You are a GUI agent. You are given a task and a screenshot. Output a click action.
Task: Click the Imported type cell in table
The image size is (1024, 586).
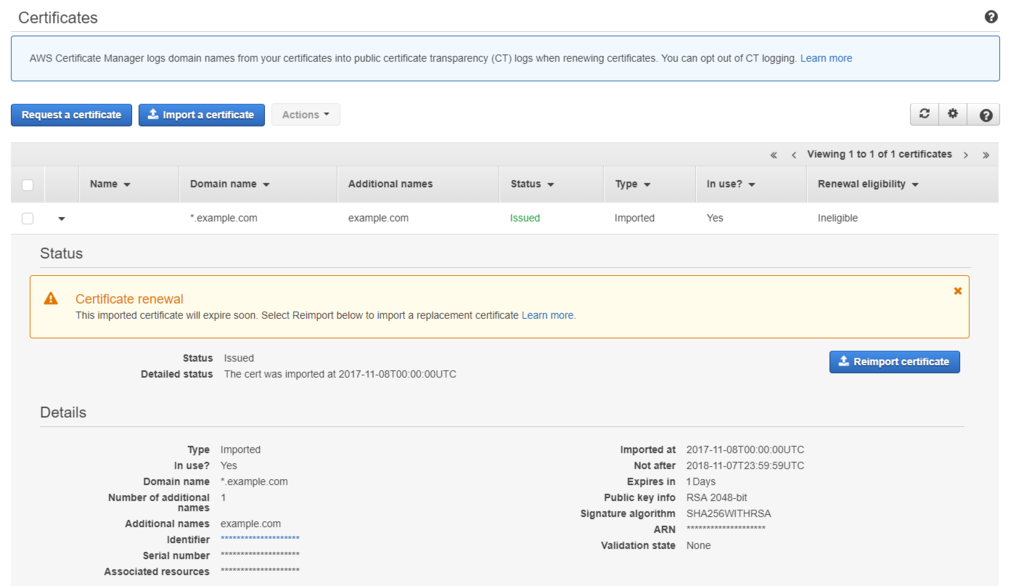(x=634, y=218)
